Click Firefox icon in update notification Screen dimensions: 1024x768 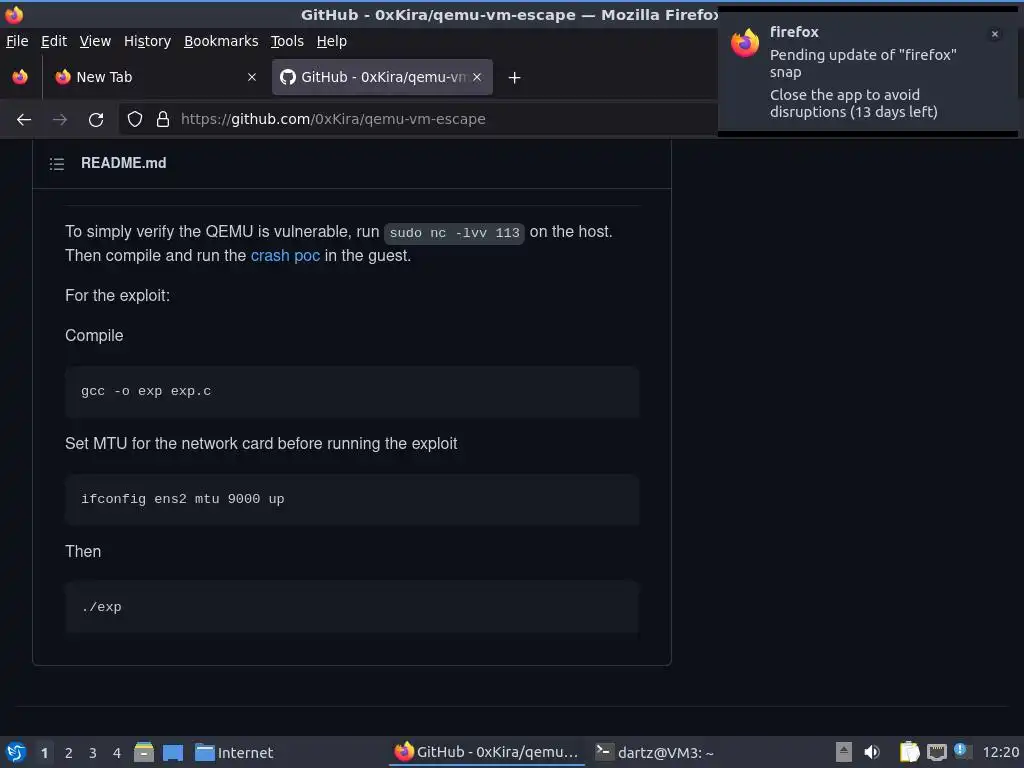click(x=745, y=43)
